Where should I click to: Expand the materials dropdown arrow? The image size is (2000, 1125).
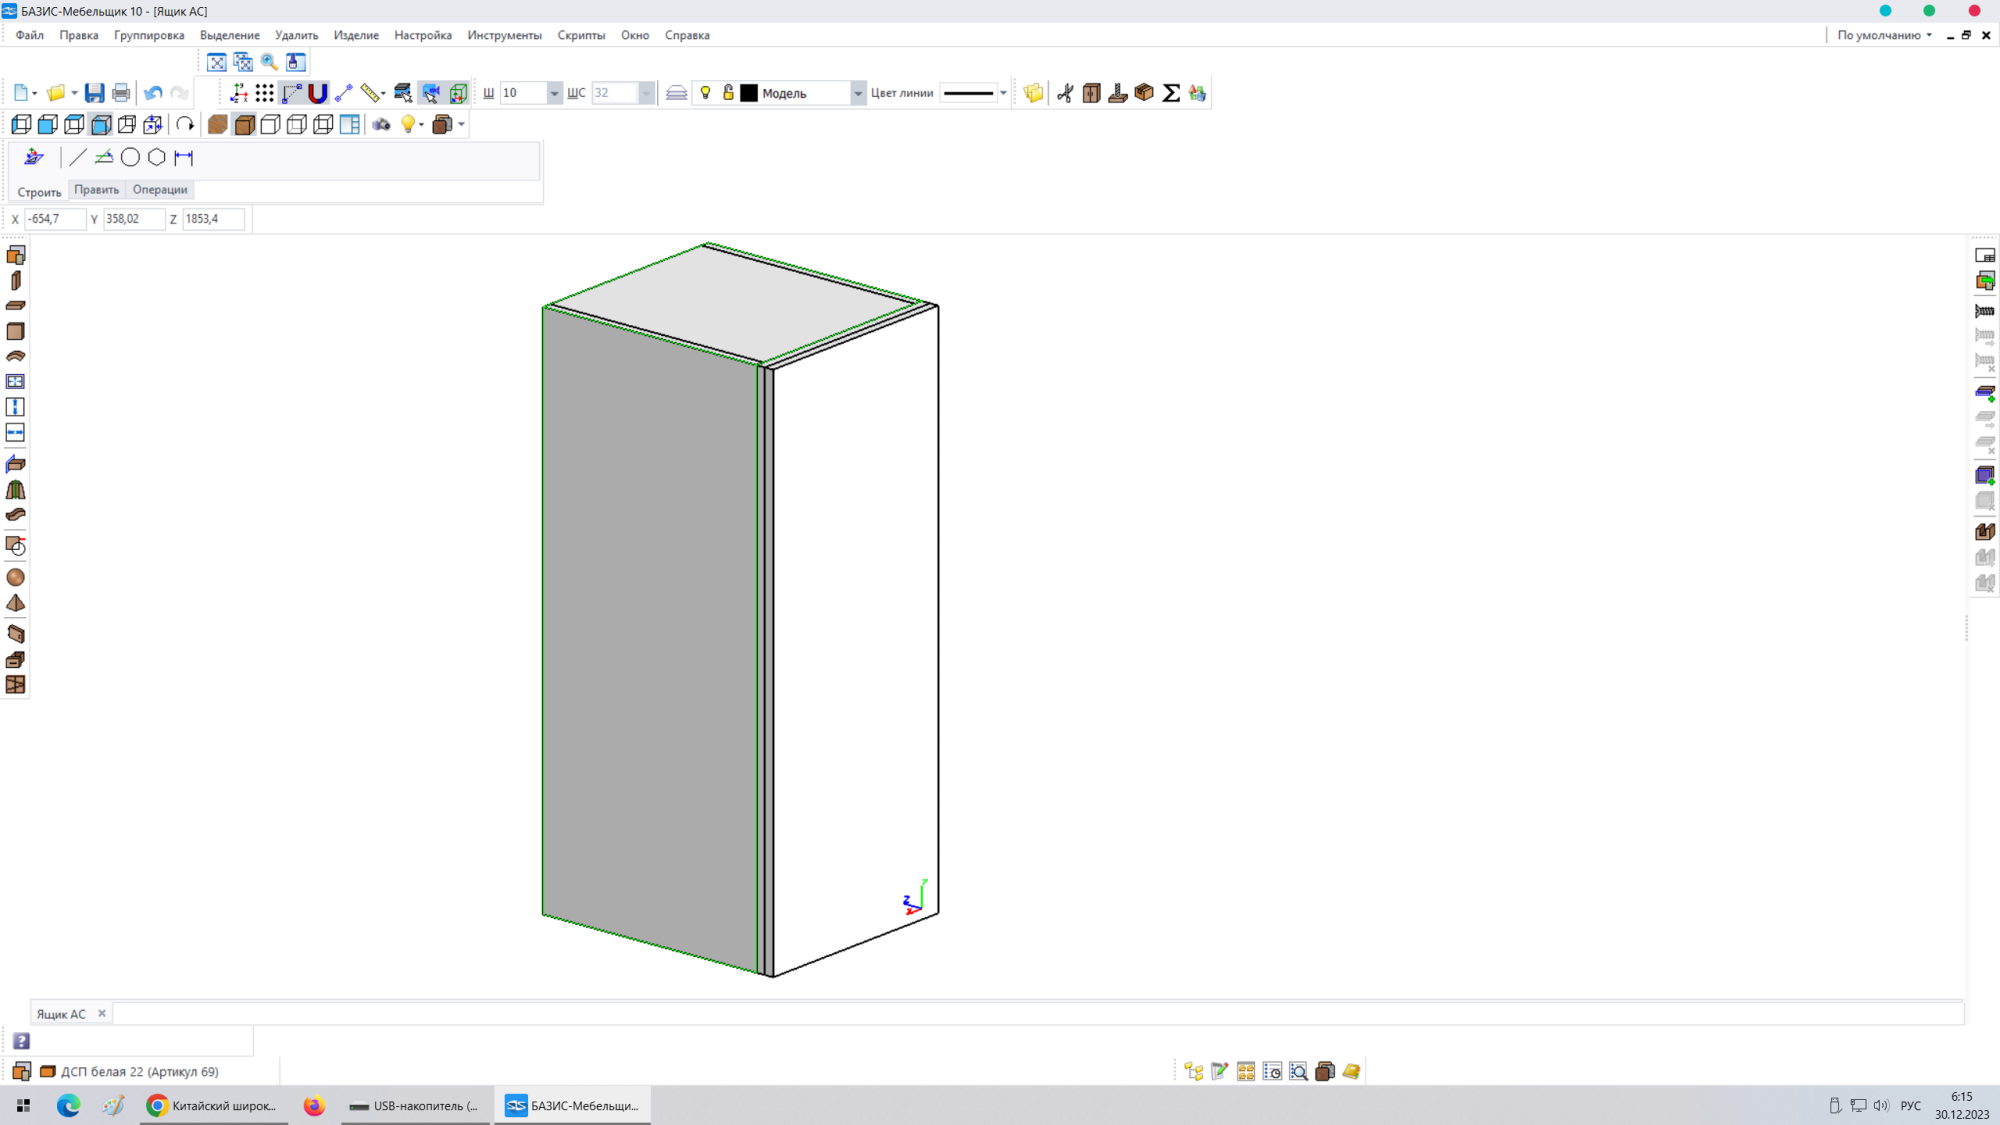click(461, 125)
